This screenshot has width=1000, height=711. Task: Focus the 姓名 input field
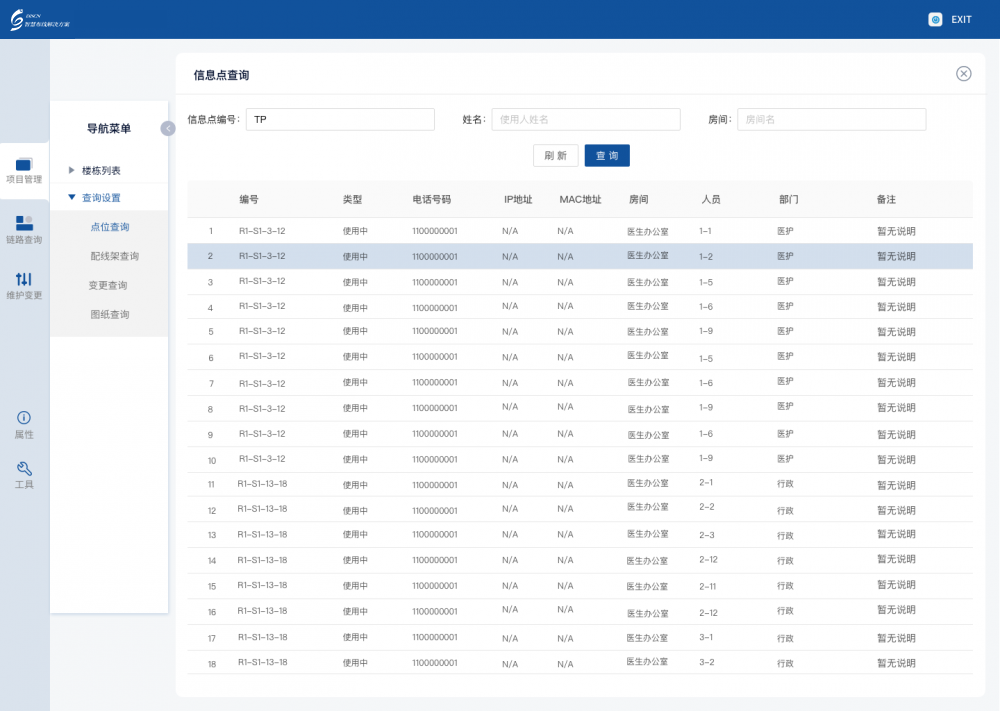[586, 119]
